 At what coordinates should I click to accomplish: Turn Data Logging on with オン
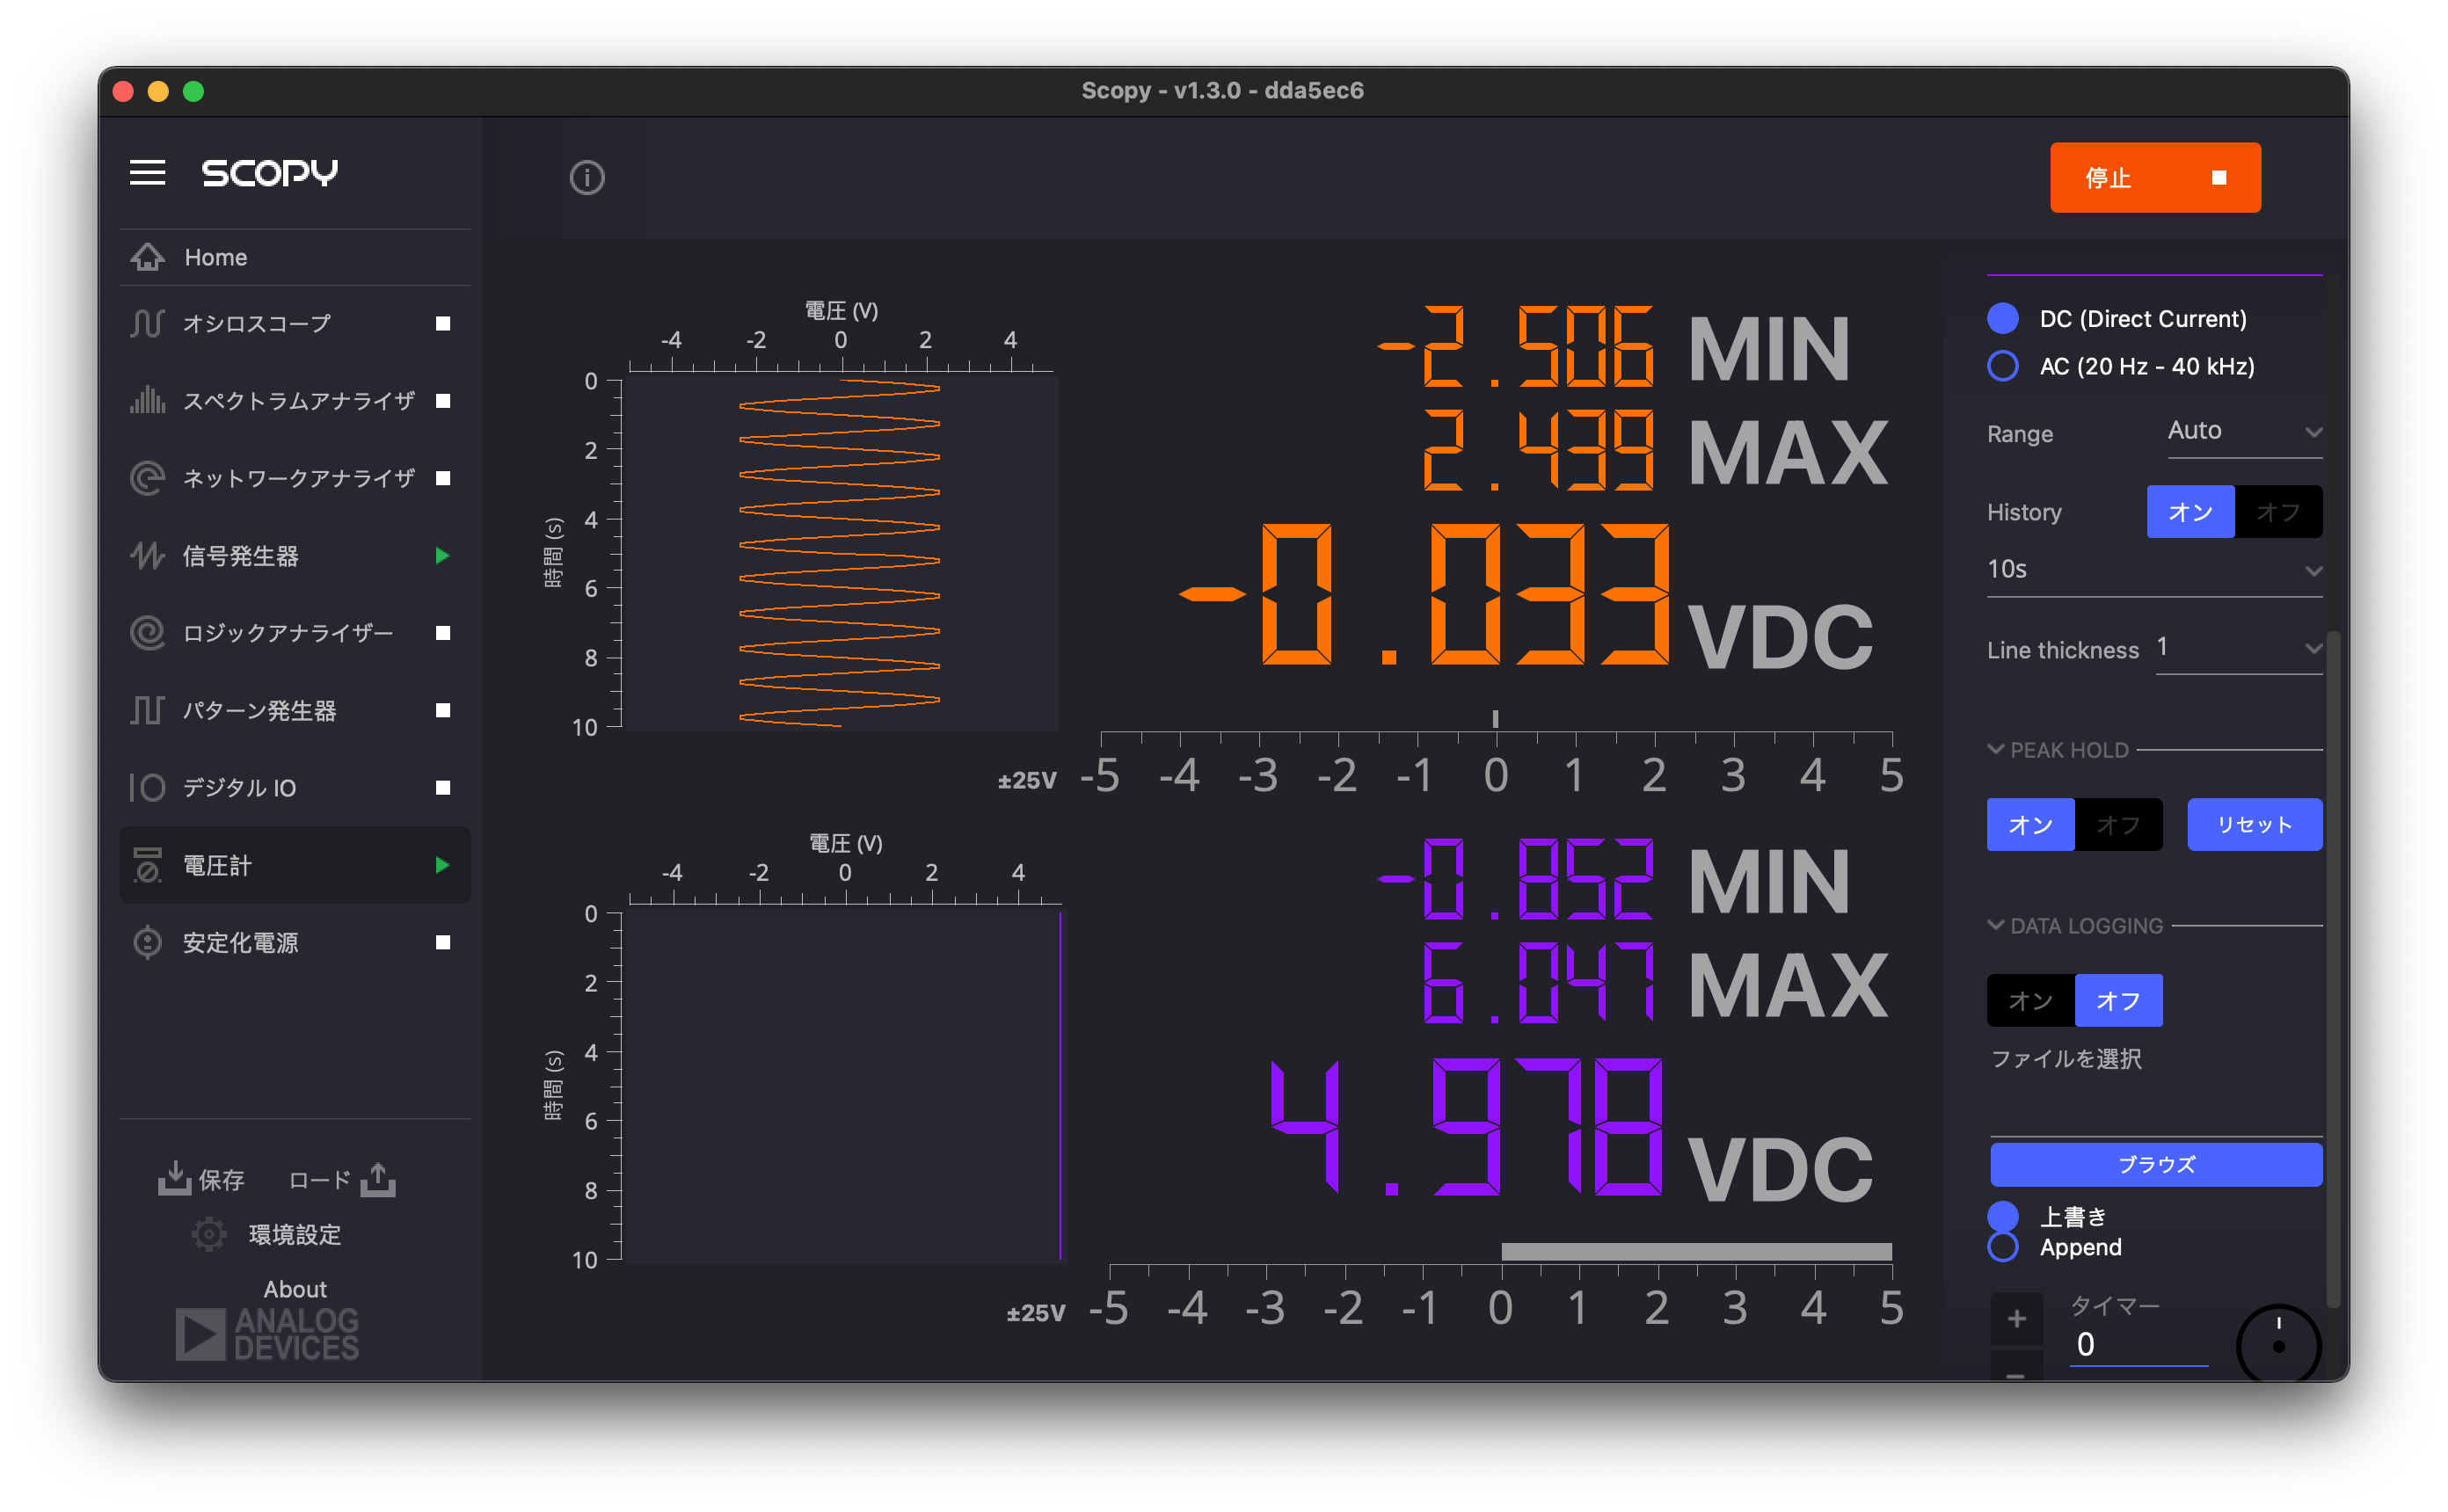tap(2030, 1000)
